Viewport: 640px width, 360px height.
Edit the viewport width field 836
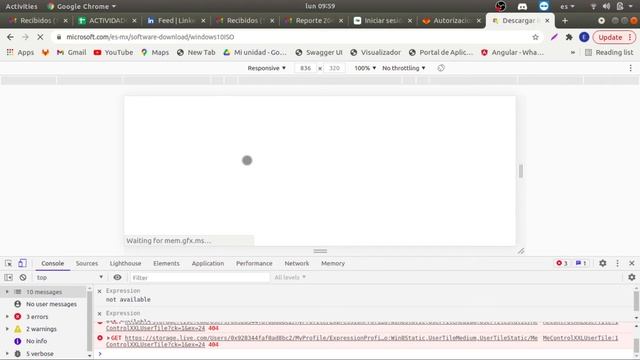[x=306, y=68]
